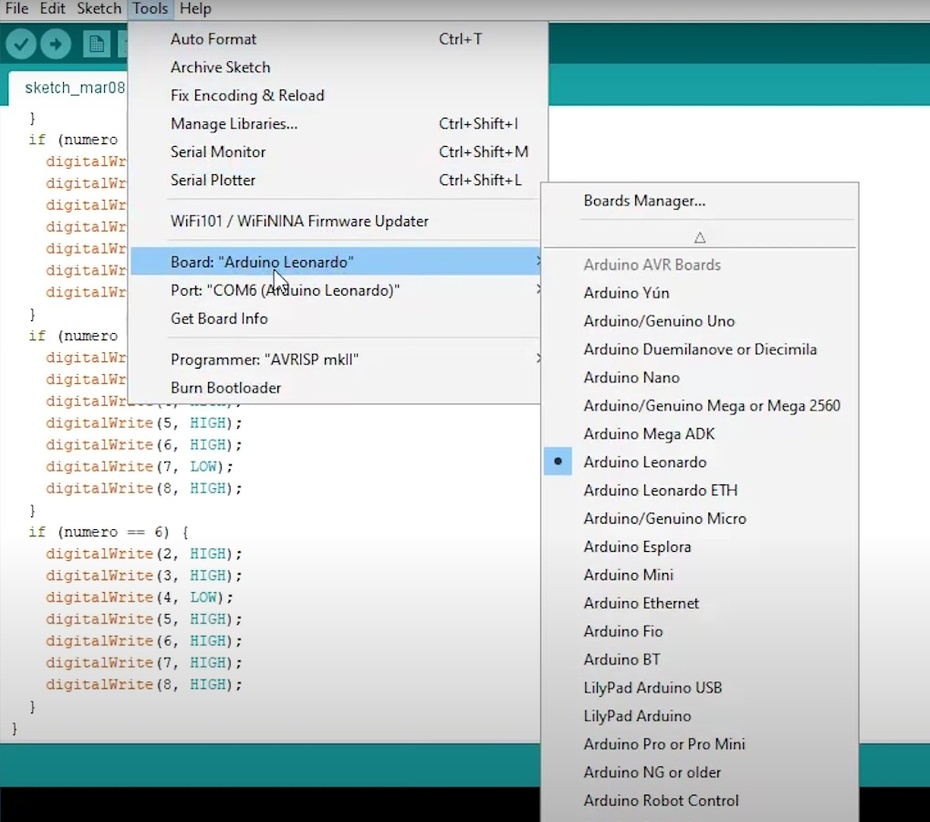Run Auto Format on the sketch
This screenshot has height=822, width=930.
213,39
